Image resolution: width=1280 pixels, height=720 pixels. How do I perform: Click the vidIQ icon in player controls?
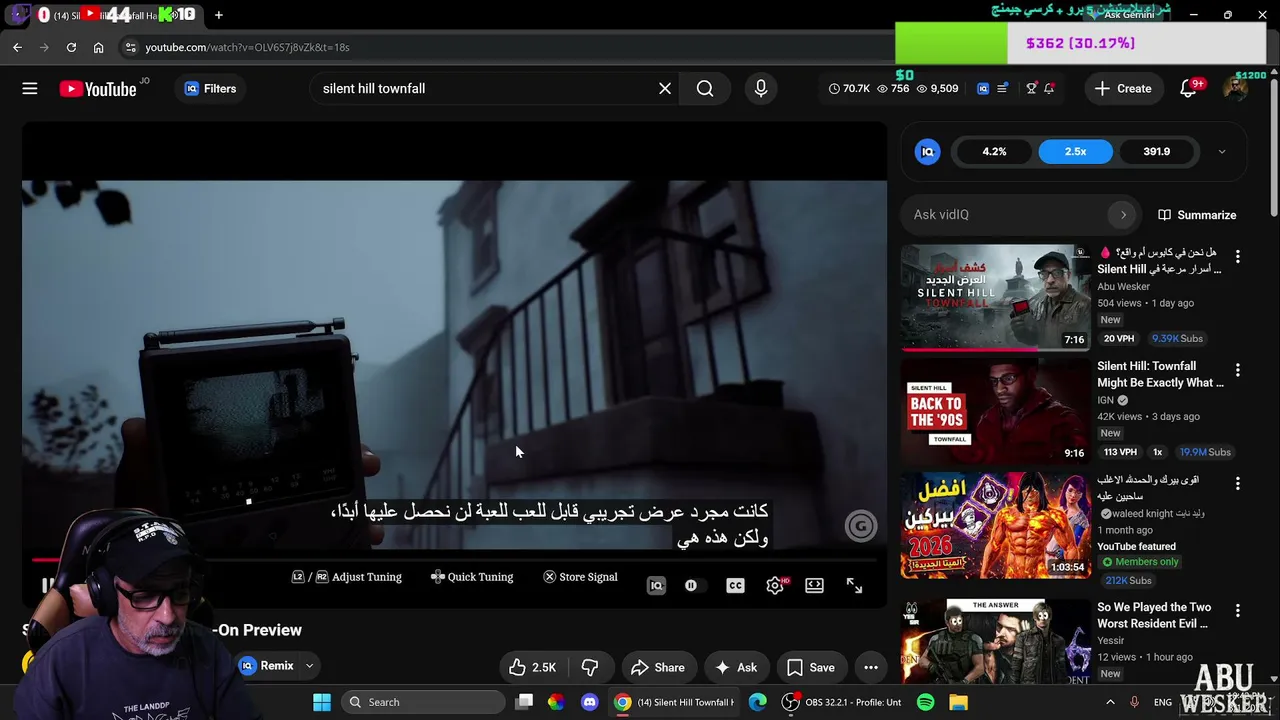tap(656, 586)
